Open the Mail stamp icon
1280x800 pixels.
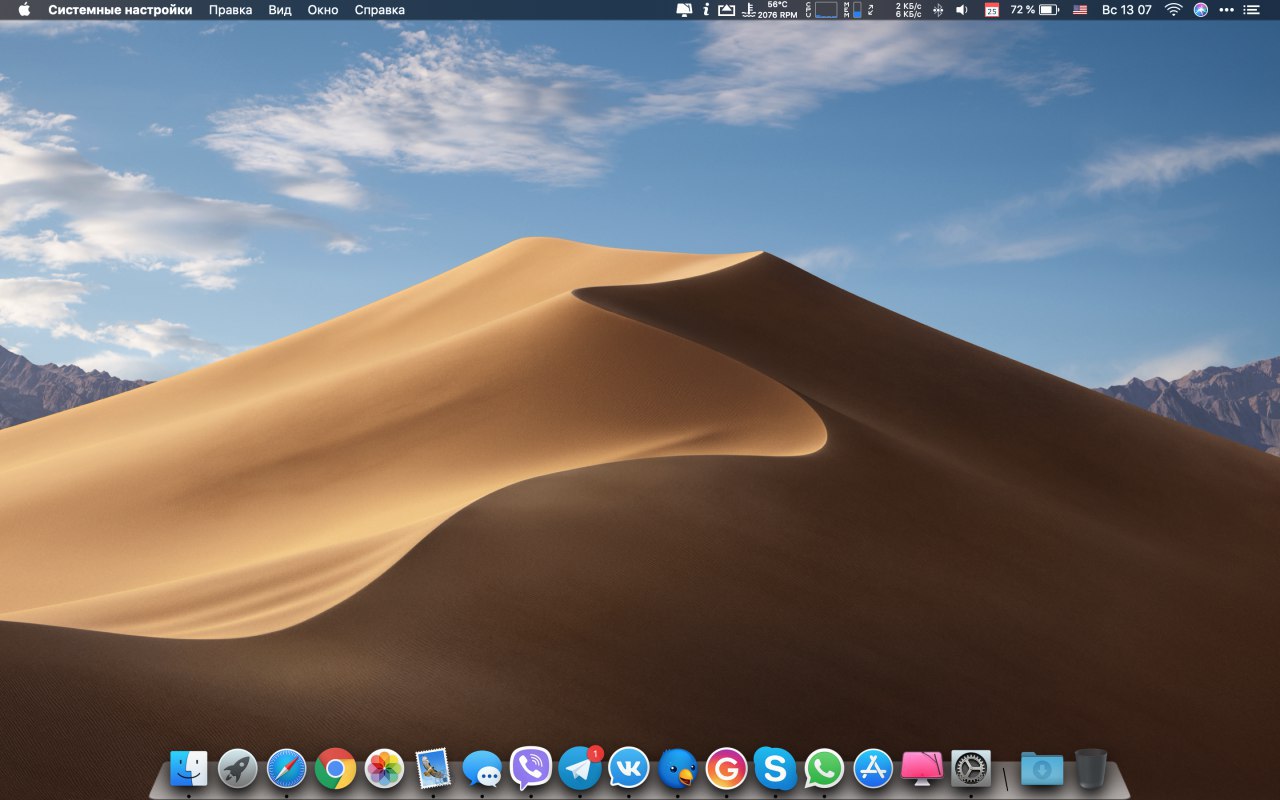433,768
